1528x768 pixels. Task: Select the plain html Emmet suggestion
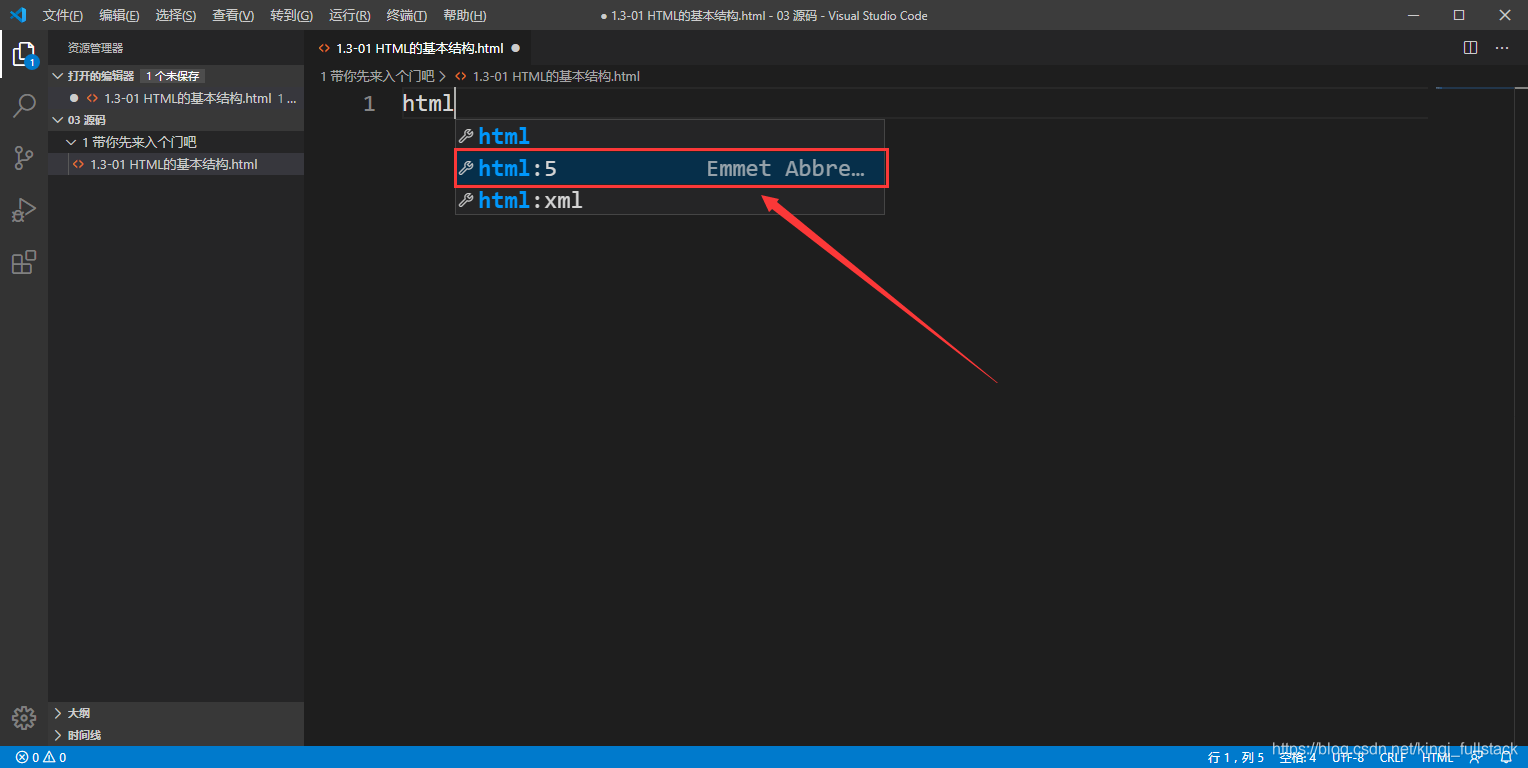670,136
